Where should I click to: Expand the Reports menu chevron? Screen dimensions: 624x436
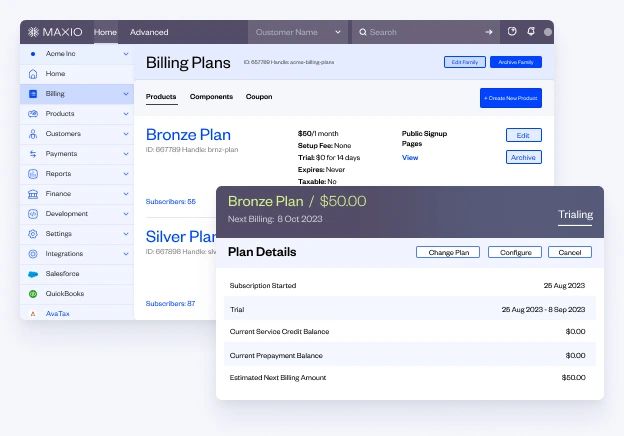coord(126,174)
